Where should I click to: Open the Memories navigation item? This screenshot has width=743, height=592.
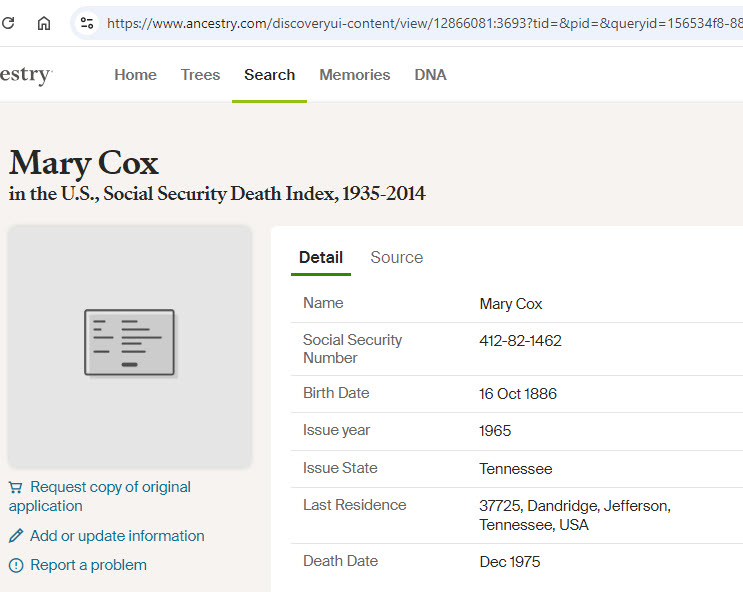tap(355, 75)
